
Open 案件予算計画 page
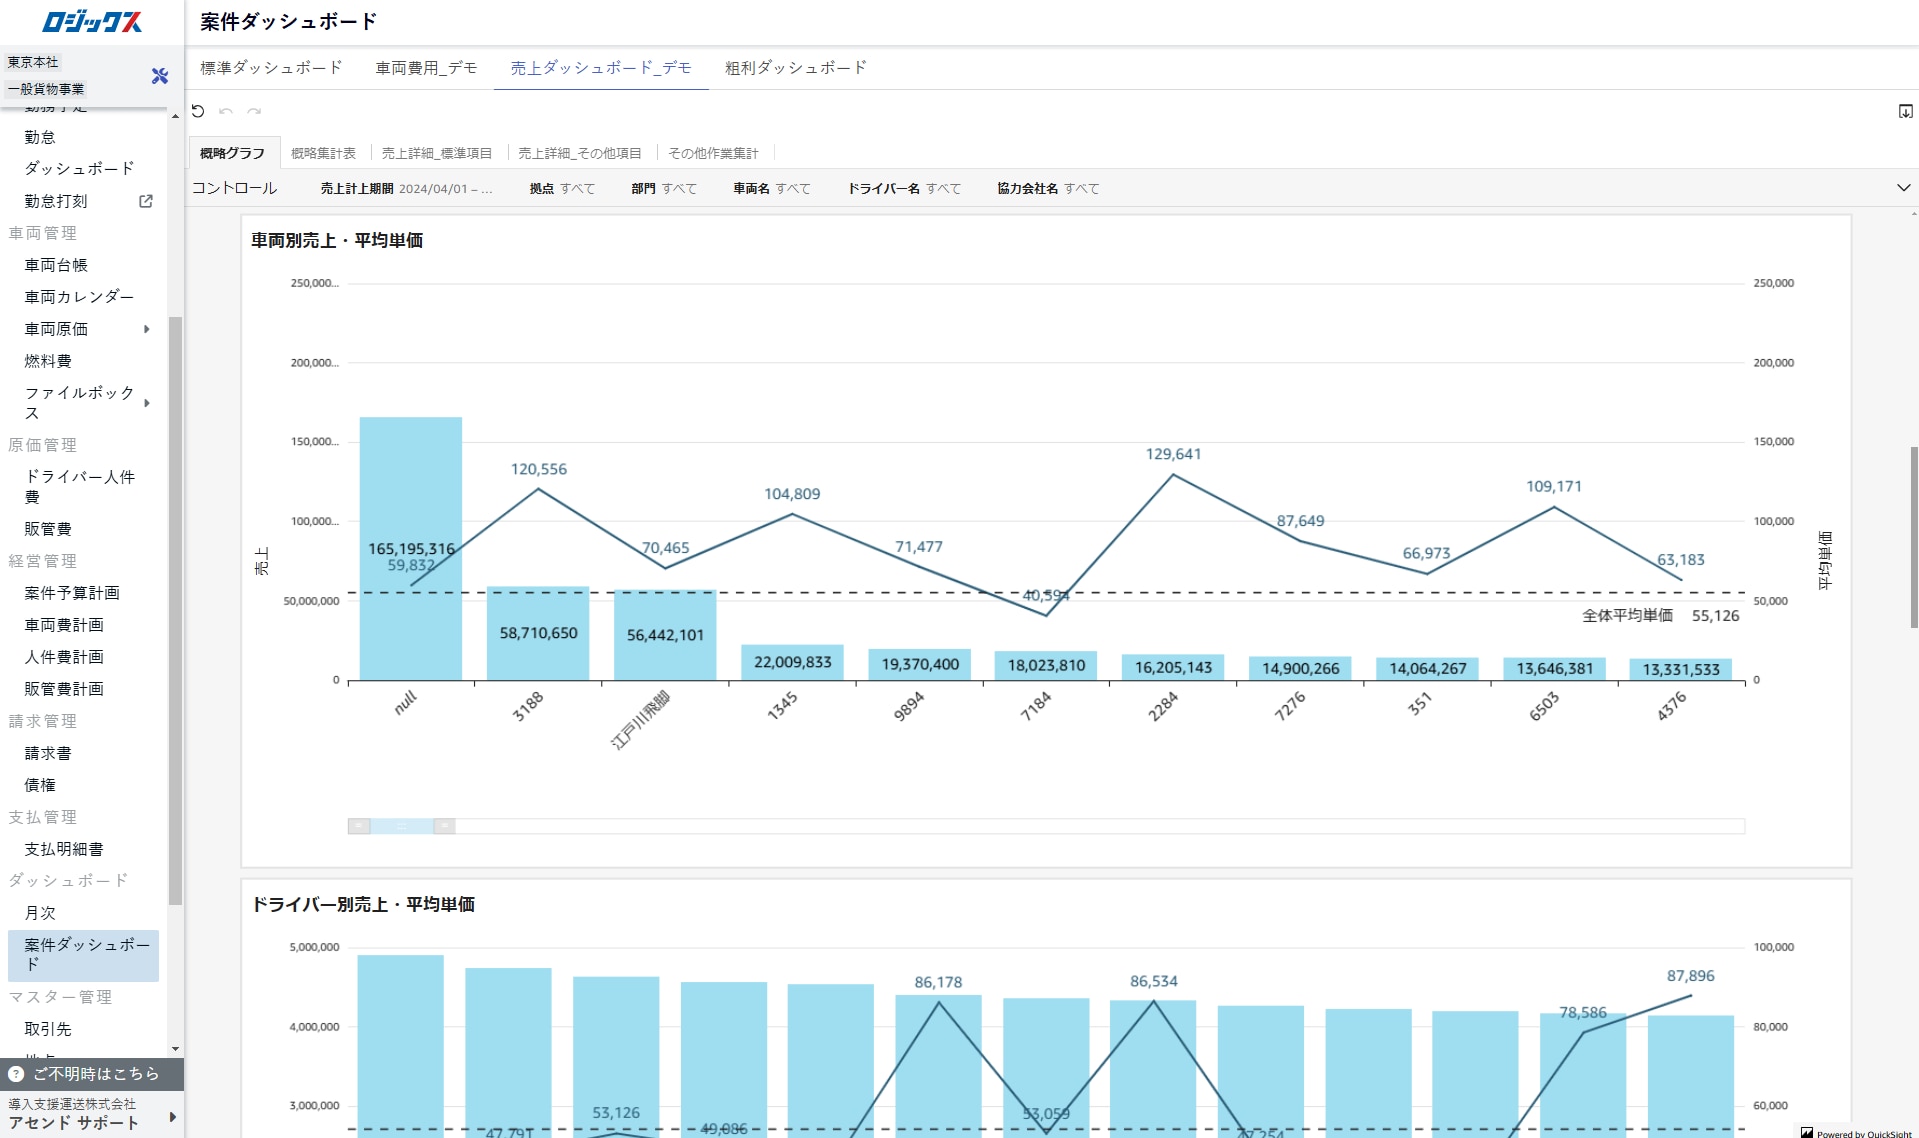coord(72,593)
